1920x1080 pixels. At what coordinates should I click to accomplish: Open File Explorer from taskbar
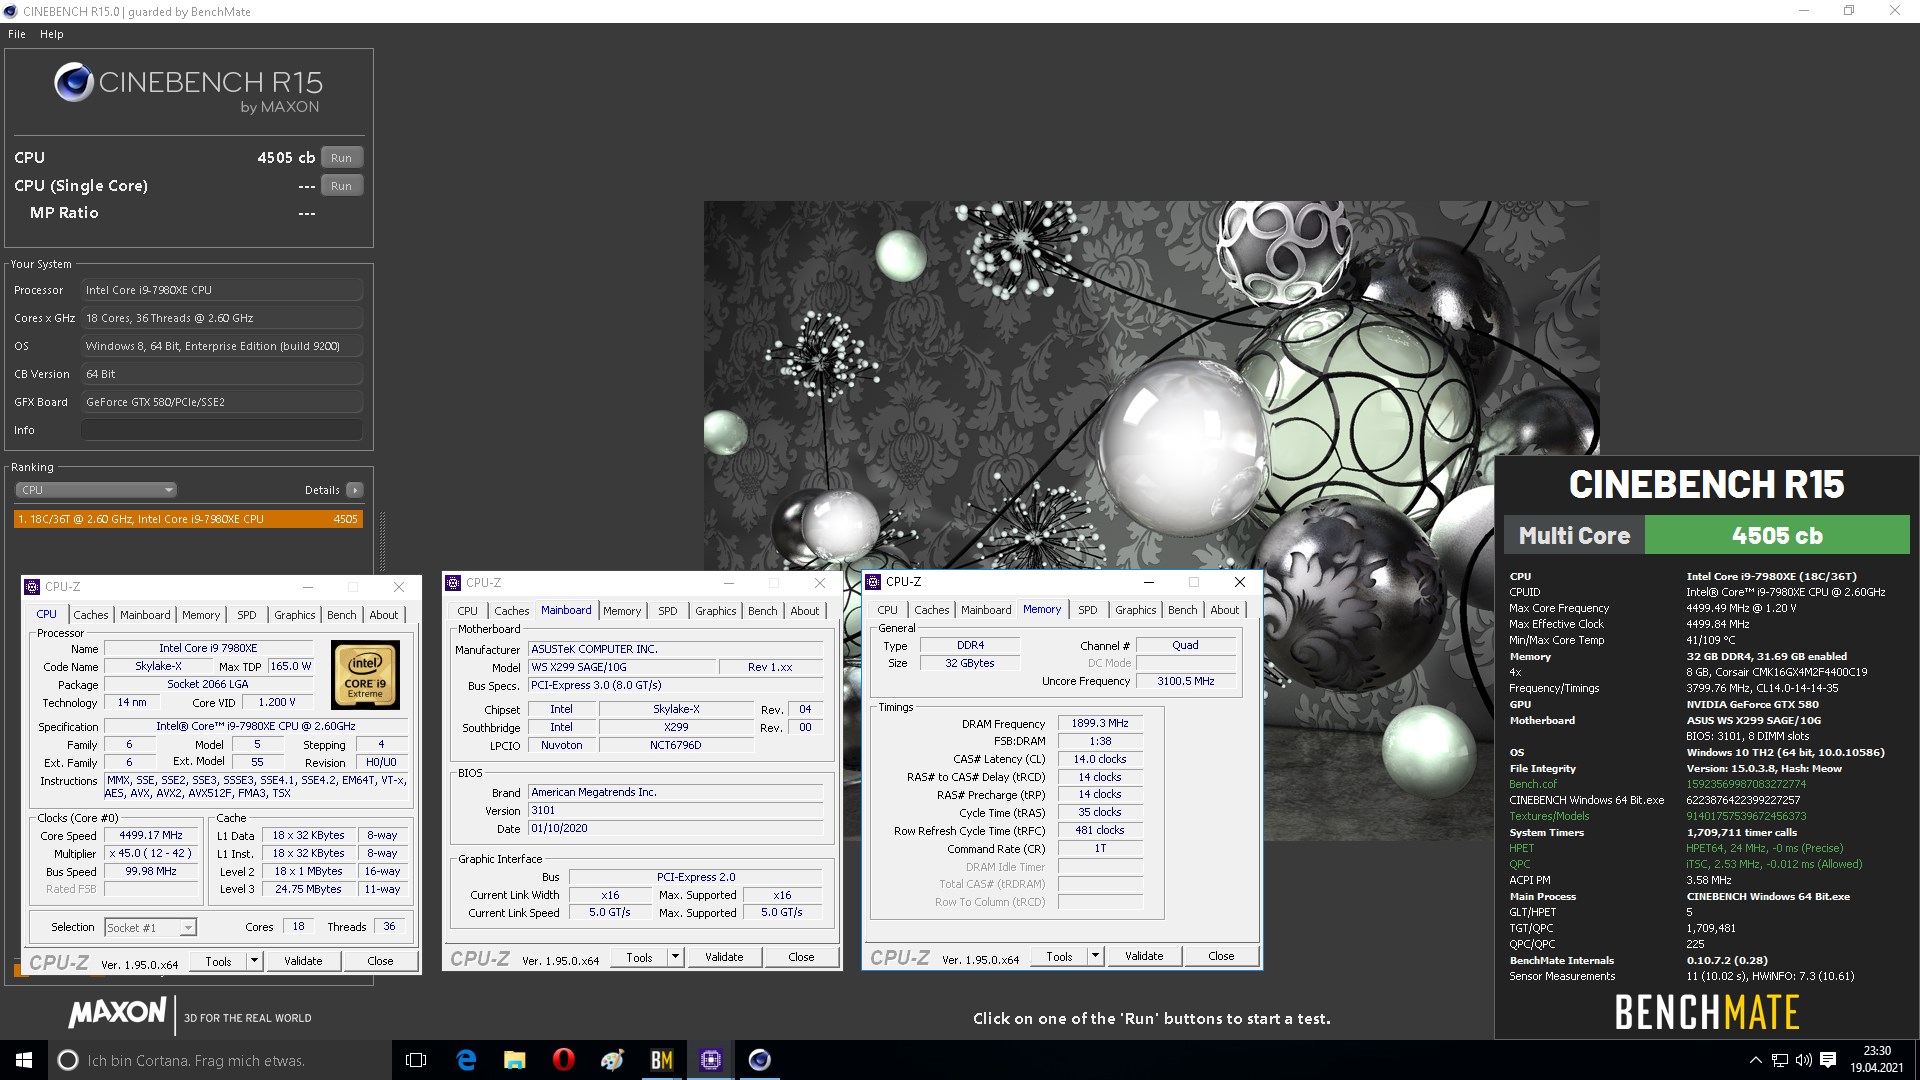click(x=515, y=1060)
